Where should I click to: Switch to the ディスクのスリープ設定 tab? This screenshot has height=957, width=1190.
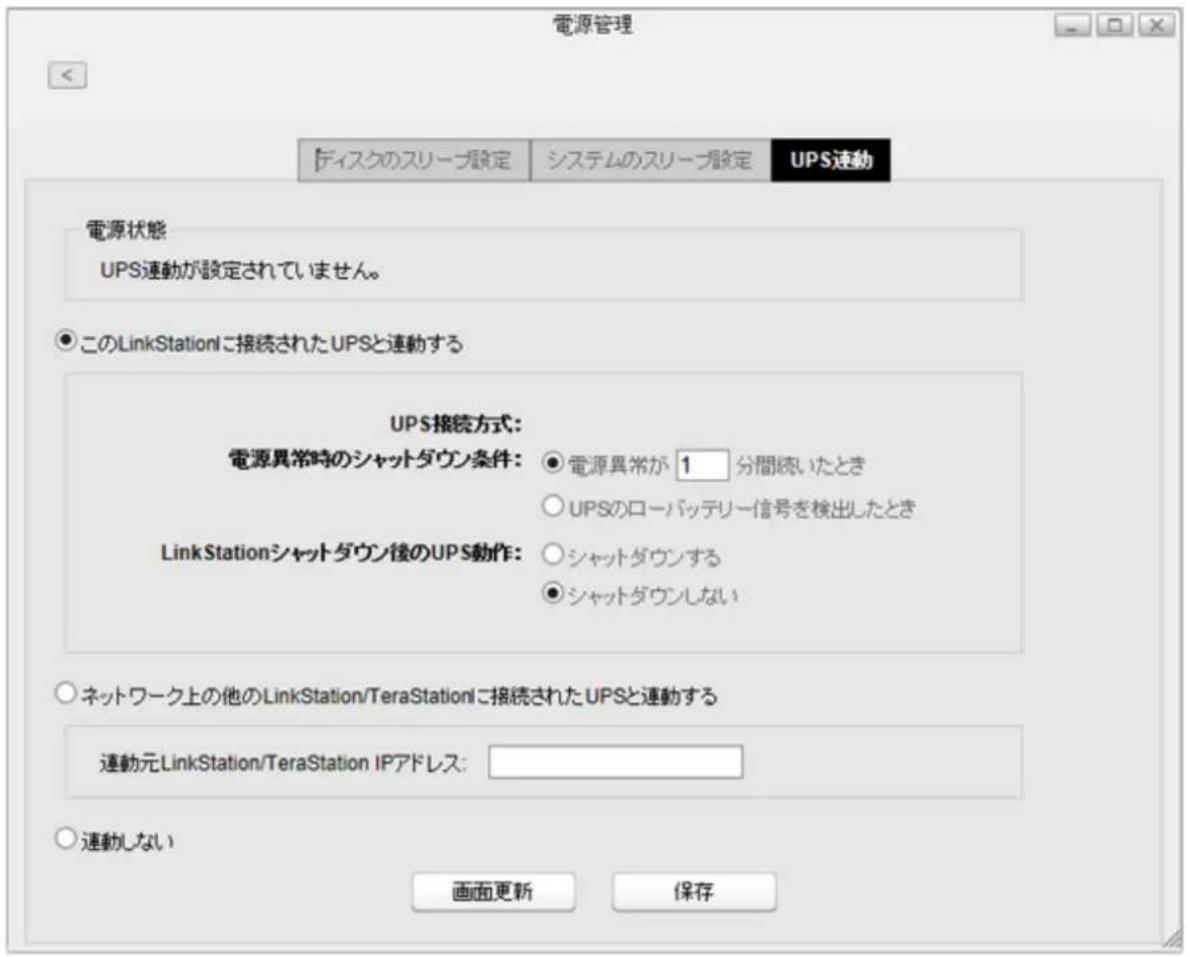(414, 160)
